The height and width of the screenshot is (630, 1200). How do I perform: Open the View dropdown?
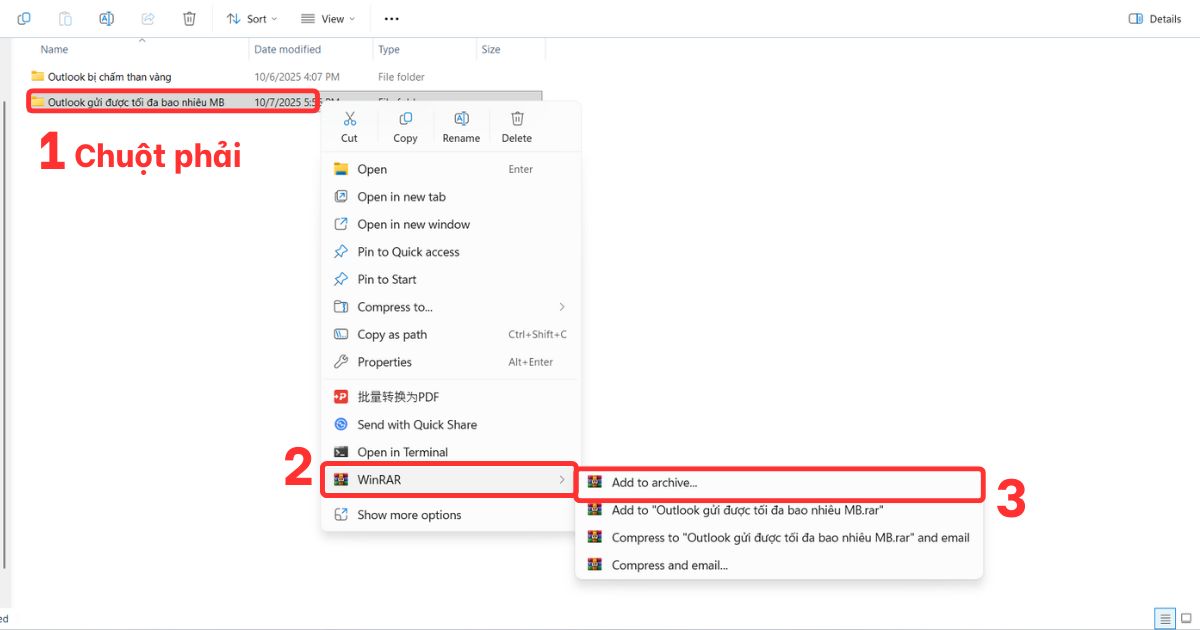[x=328, y=18]
